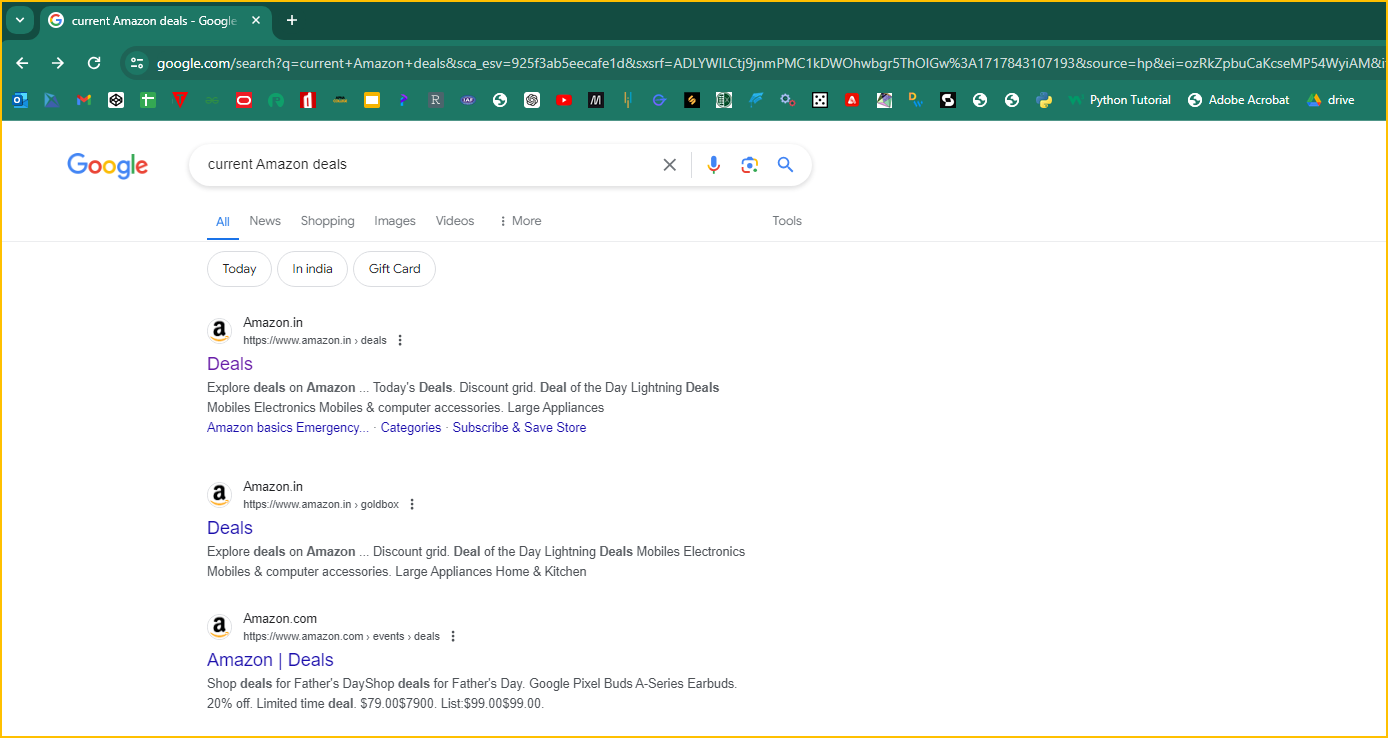
Task: Click the voice search microphone icon
Action: tap(713, 165)
